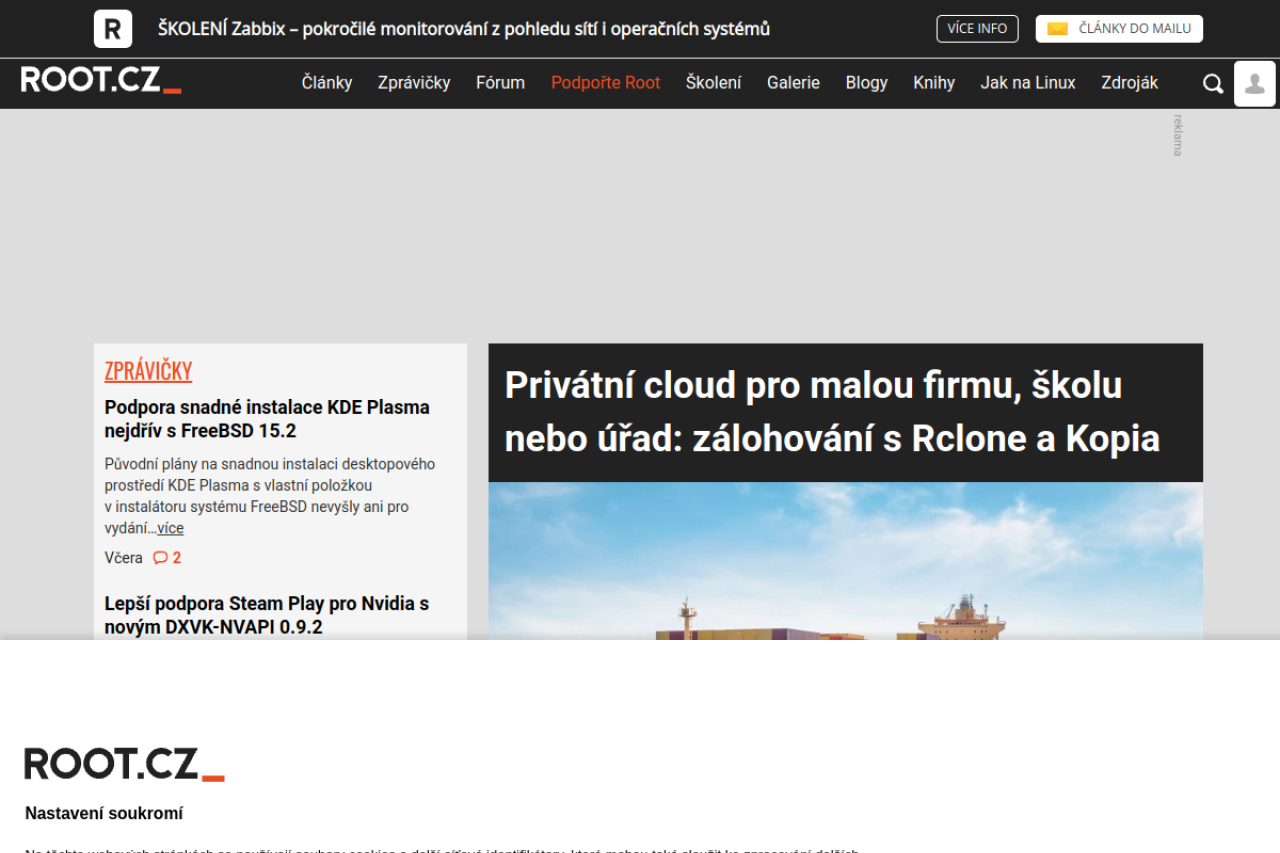The image size is (1280, 853).
Task: Click the envelope icon in Články do mailu
Action: point(1057,29)
